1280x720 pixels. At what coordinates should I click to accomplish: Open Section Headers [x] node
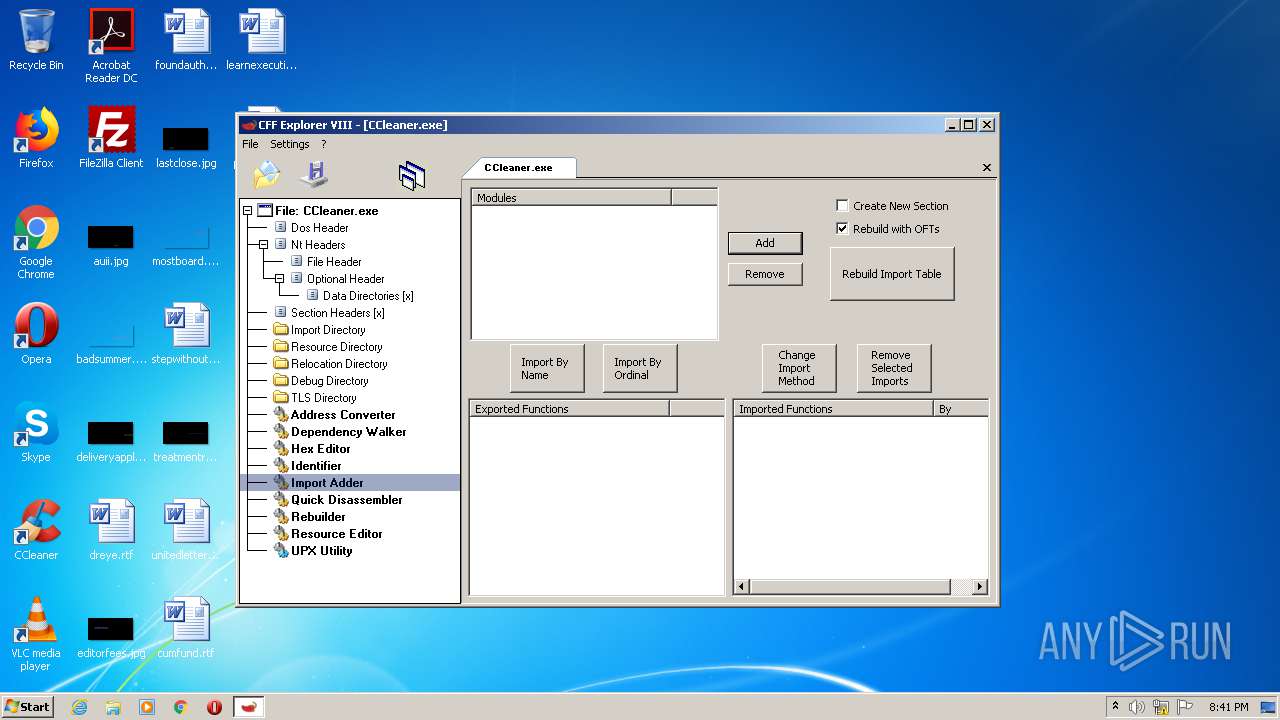coord(337,313)
